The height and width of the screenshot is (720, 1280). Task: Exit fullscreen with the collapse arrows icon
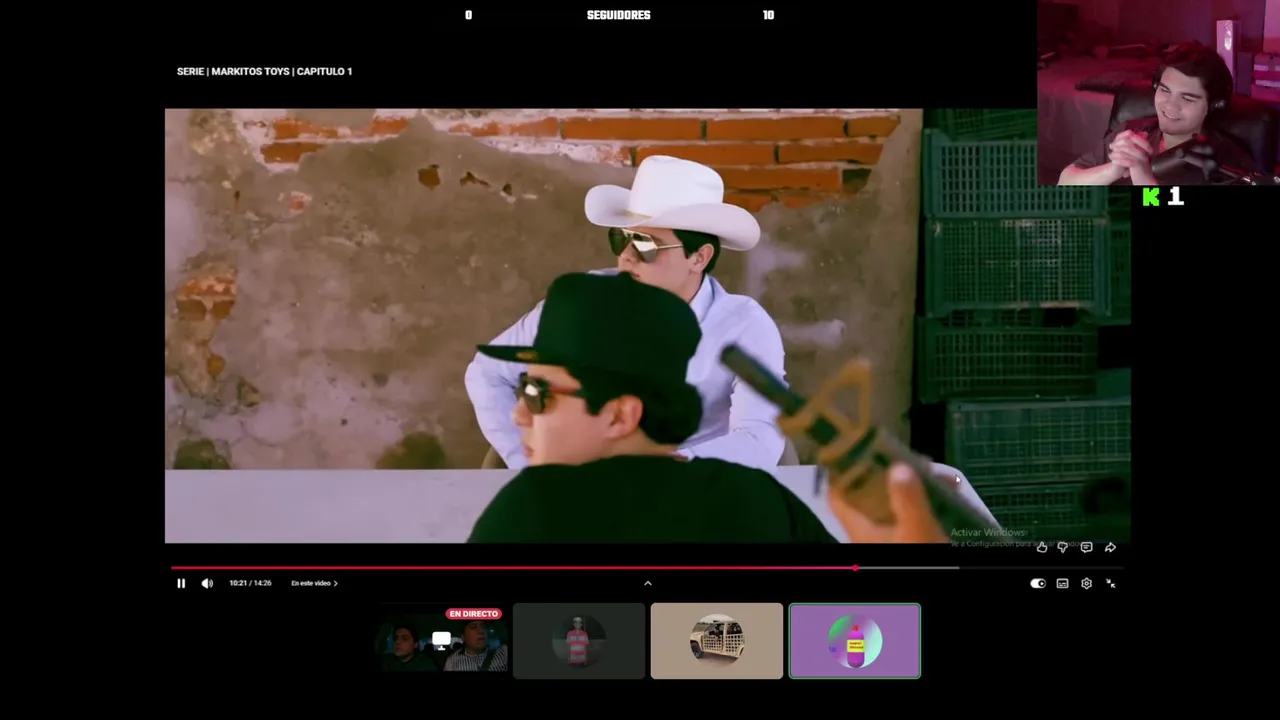tap(1110, 583)
